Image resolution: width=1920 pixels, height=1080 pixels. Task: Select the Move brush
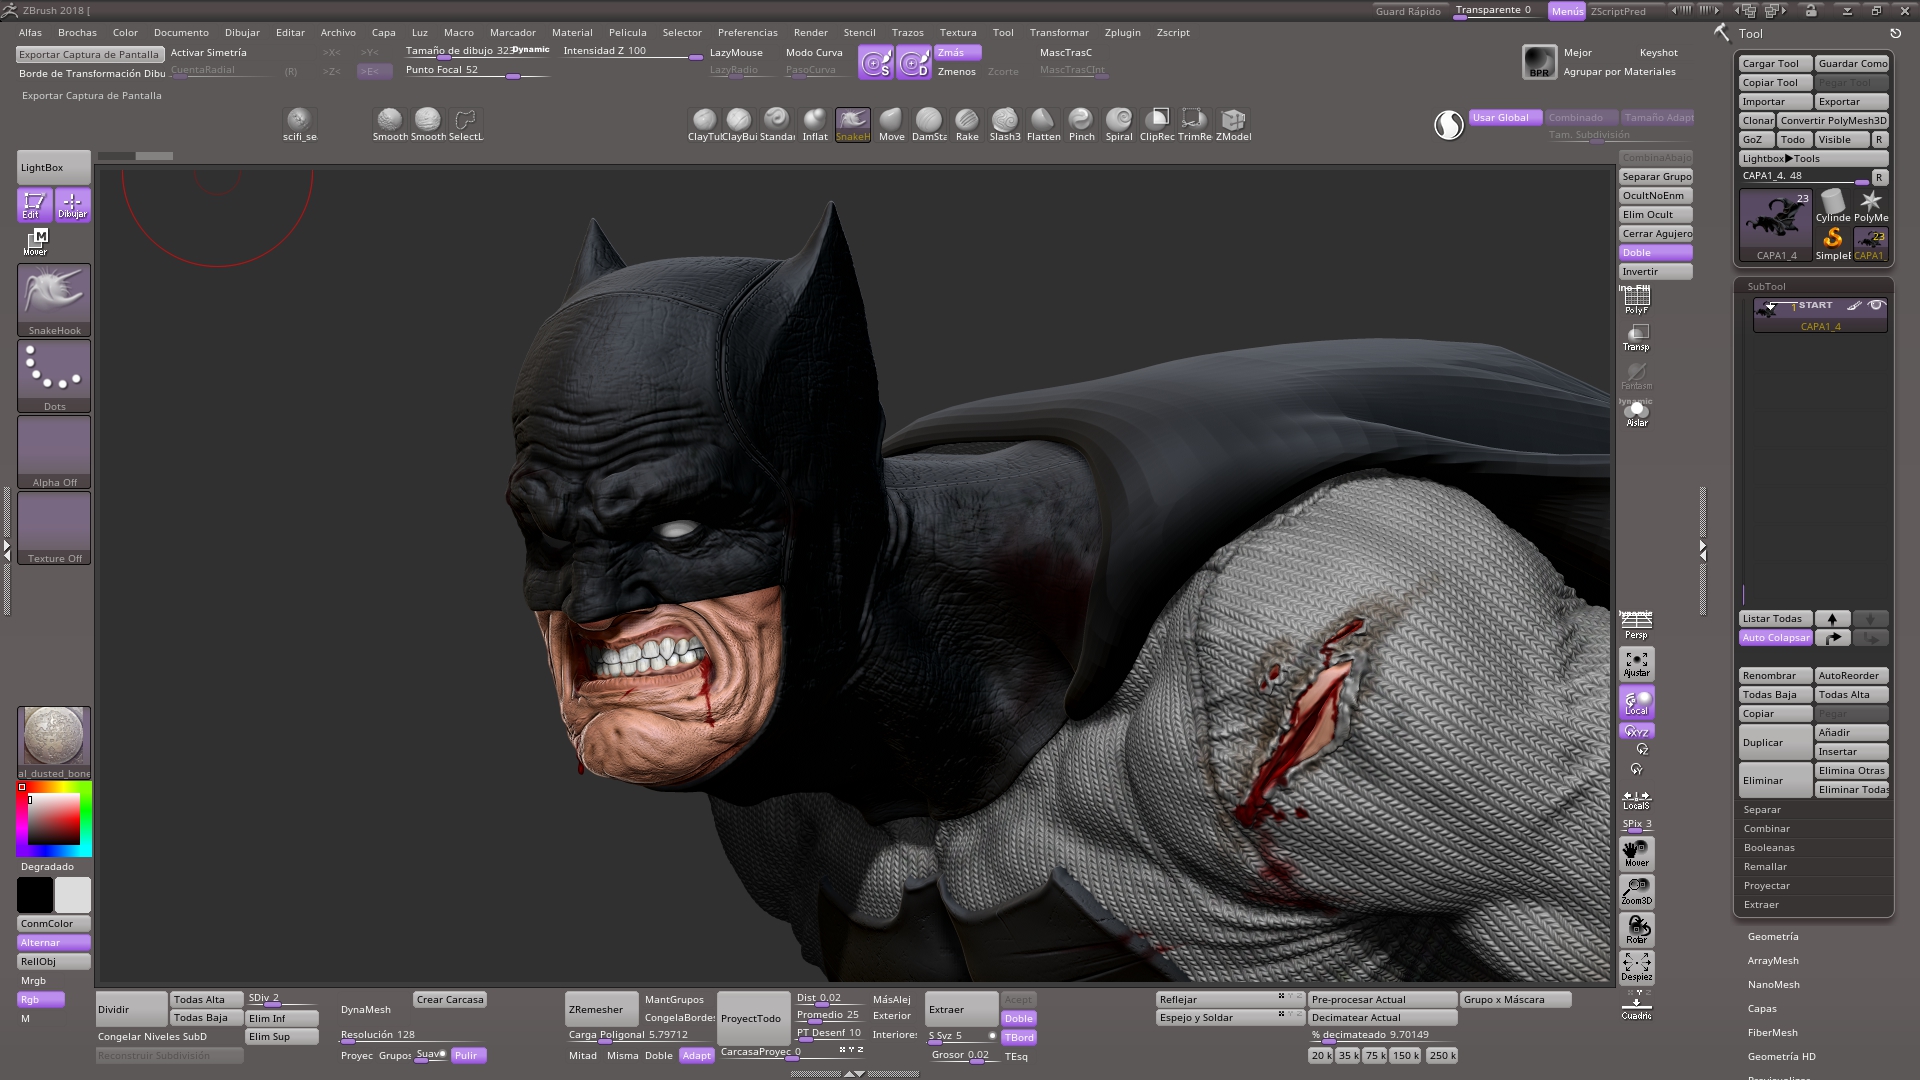[891, 125]
